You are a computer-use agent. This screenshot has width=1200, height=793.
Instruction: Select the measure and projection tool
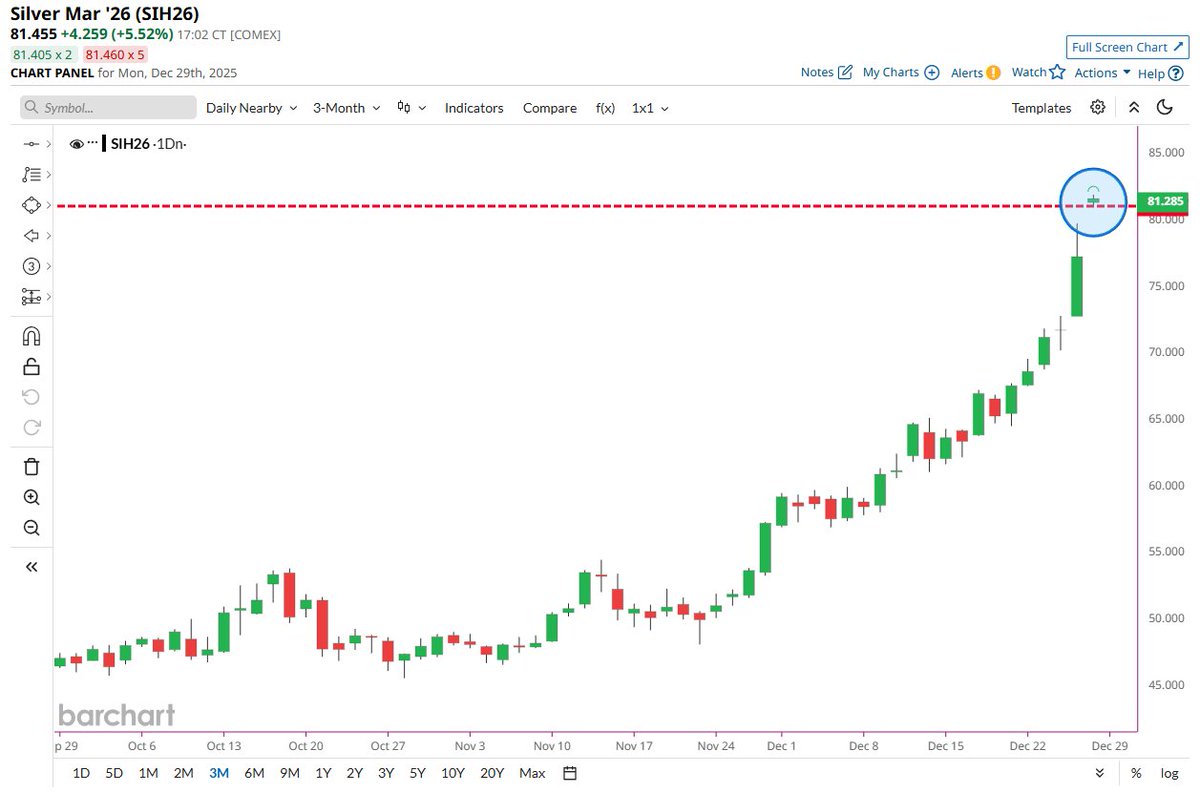[31, 297]
